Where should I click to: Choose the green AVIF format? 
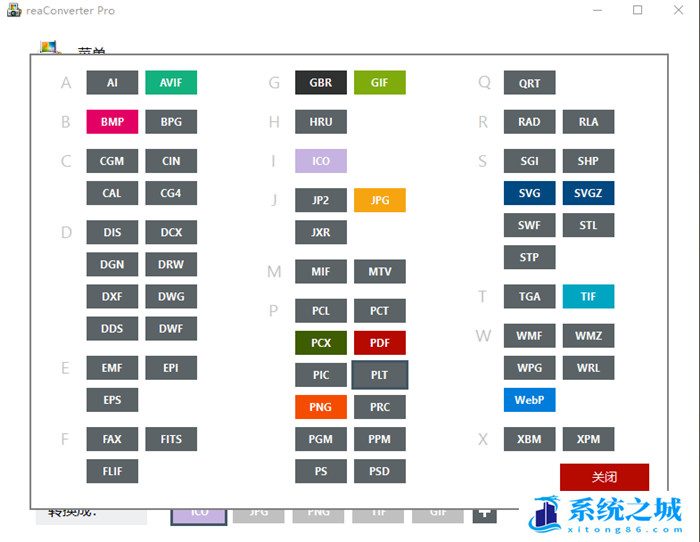point(171,83)
